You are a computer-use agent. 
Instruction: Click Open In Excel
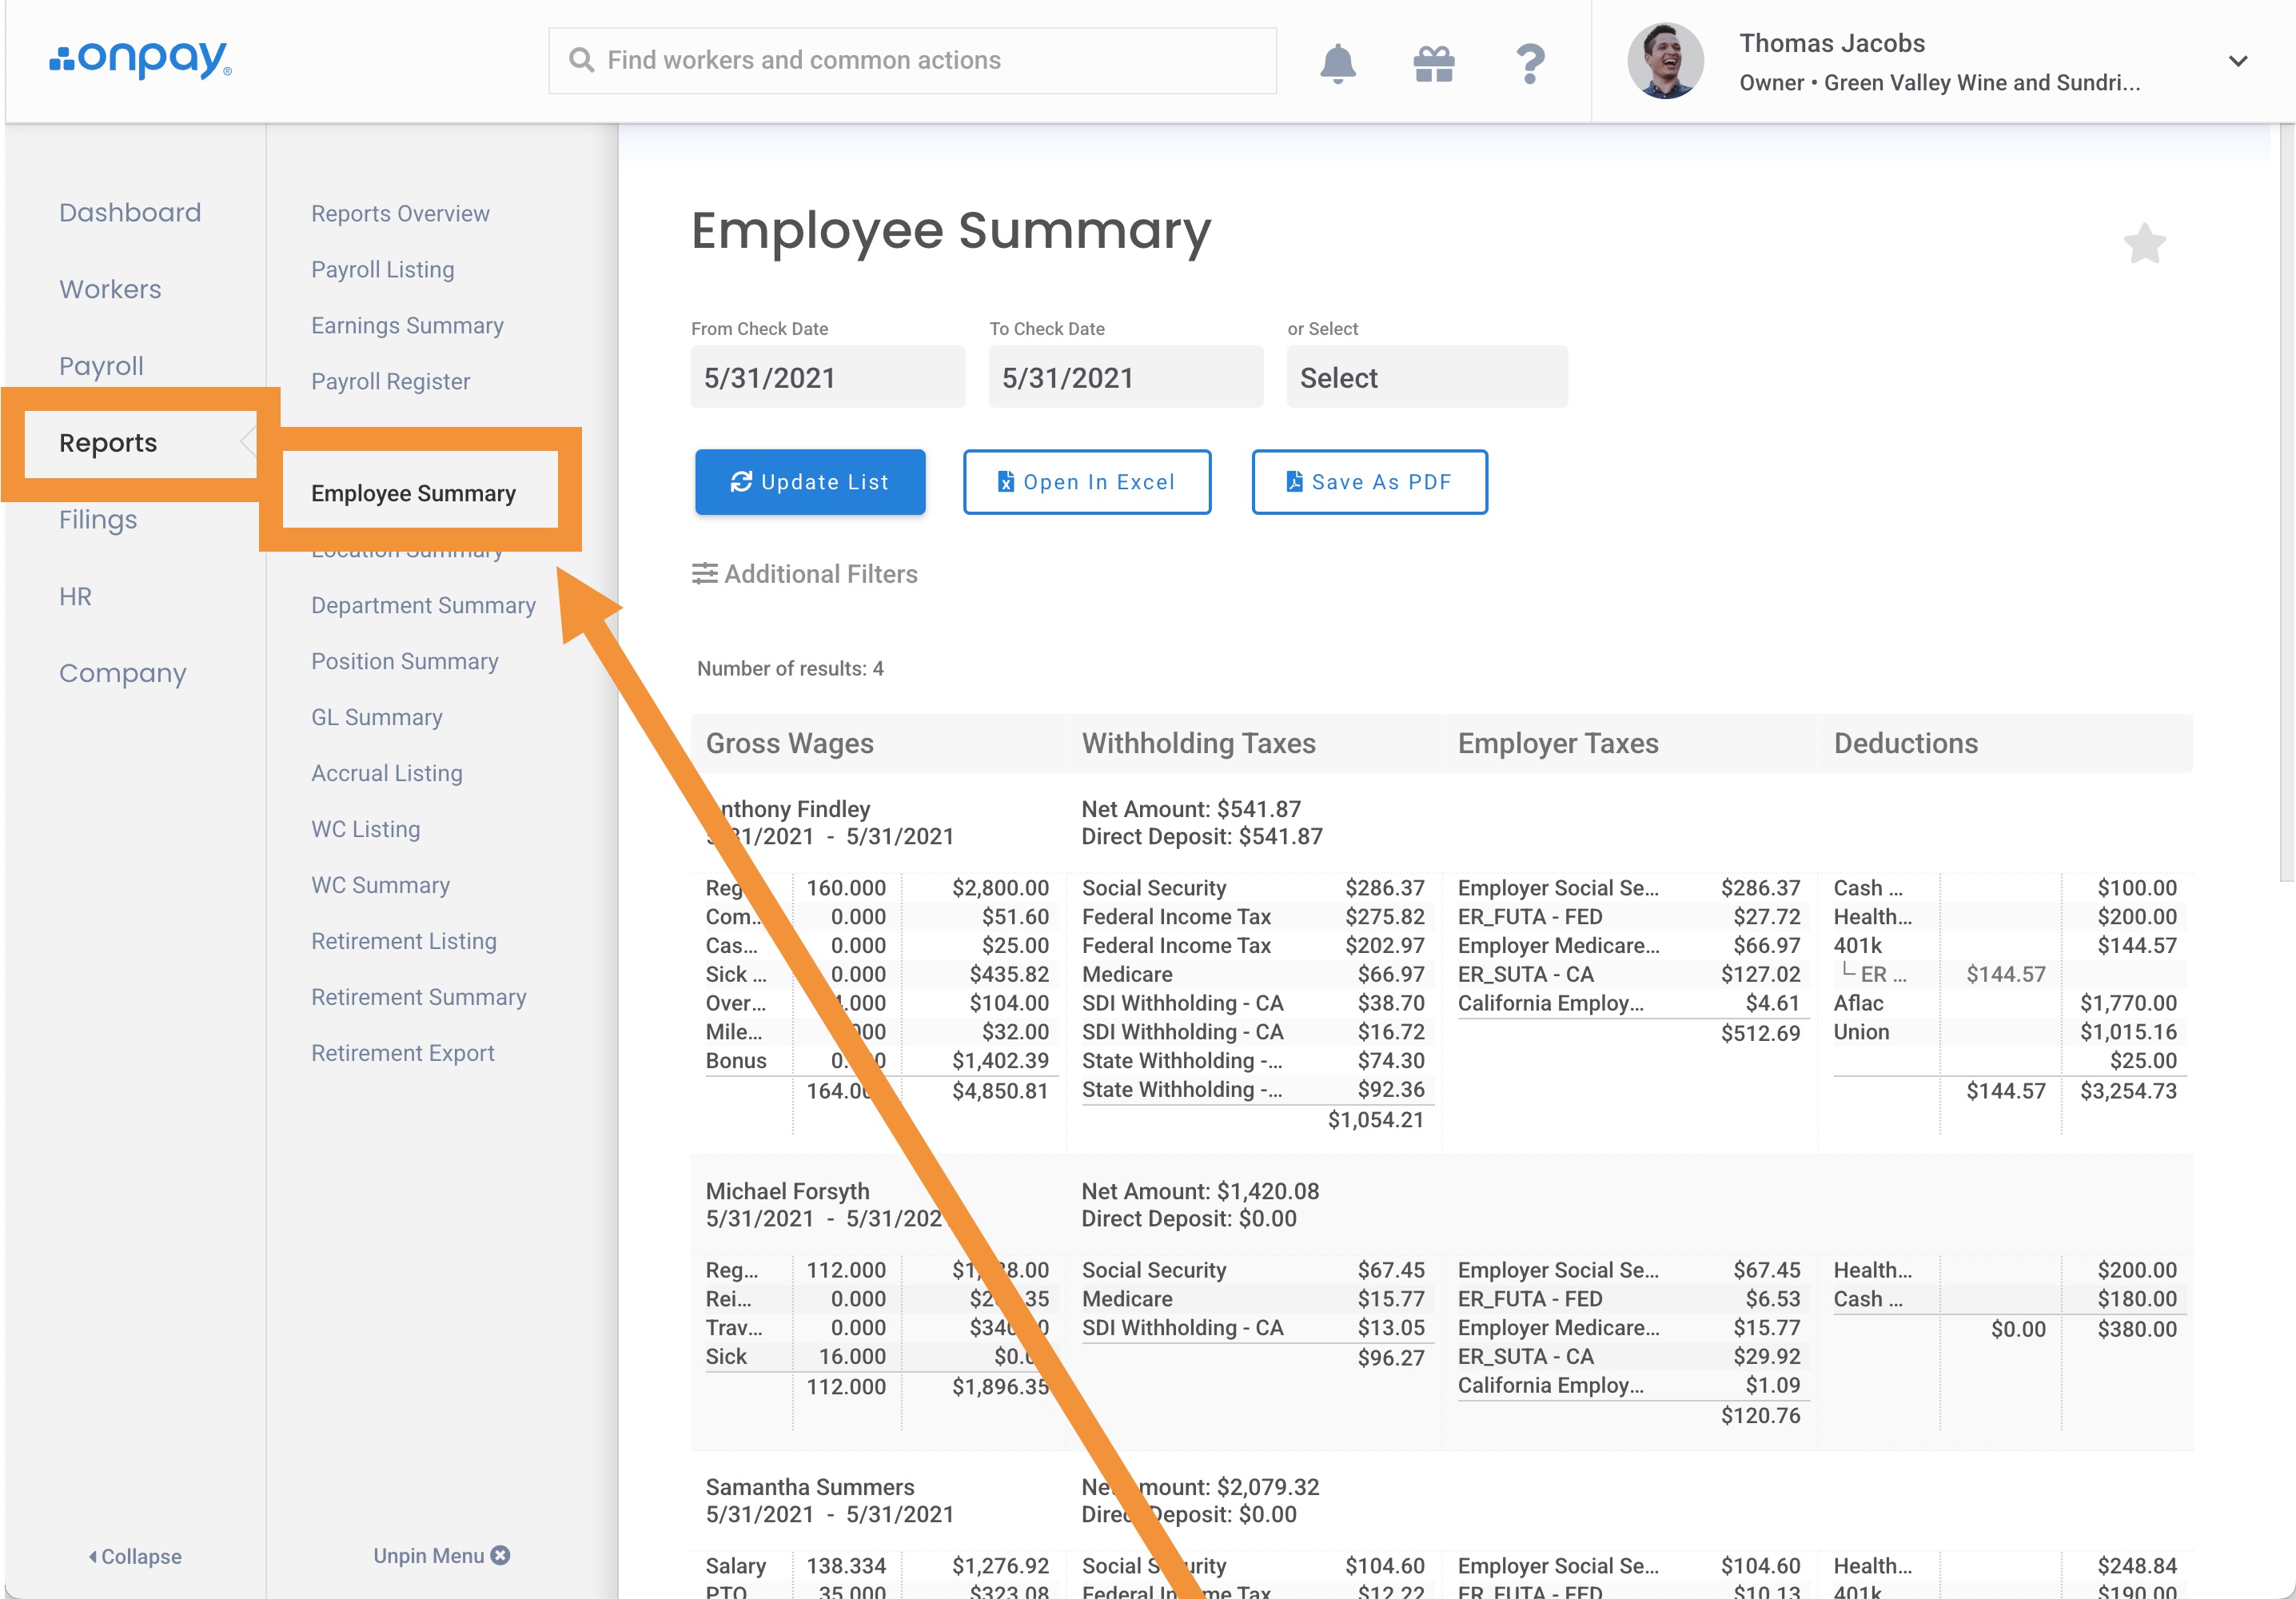pyautogui.click(x=1087, y=482)
